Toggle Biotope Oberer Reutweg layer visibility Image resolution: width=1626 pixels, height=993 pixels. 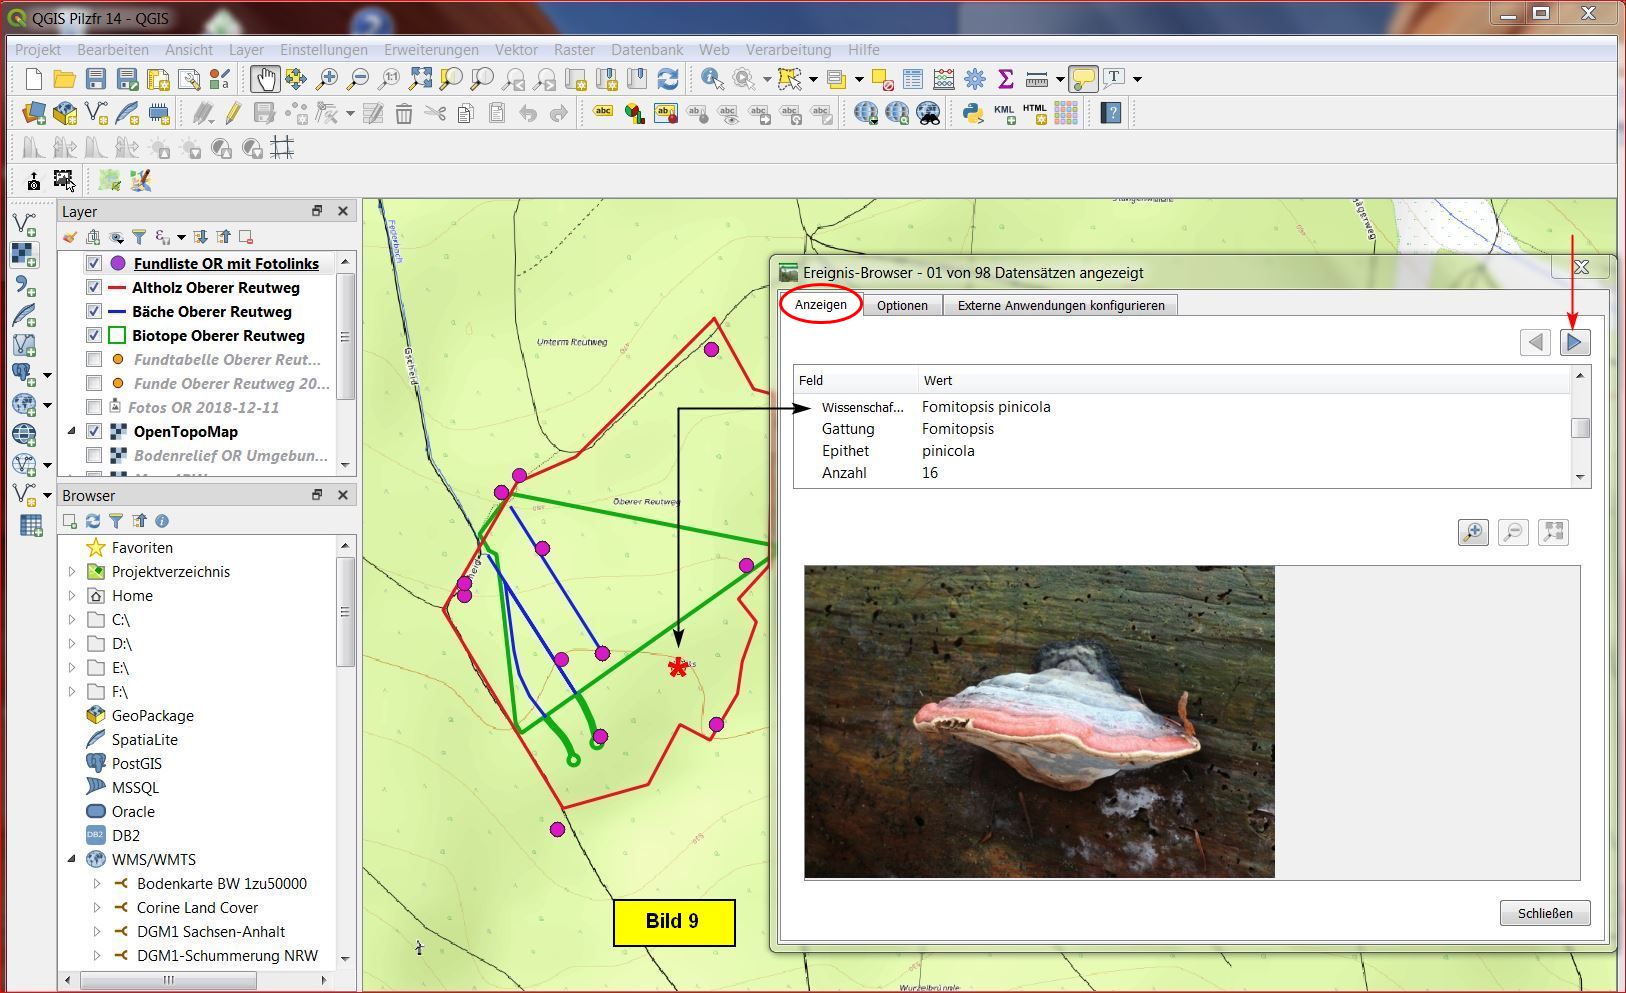(94, 336)
